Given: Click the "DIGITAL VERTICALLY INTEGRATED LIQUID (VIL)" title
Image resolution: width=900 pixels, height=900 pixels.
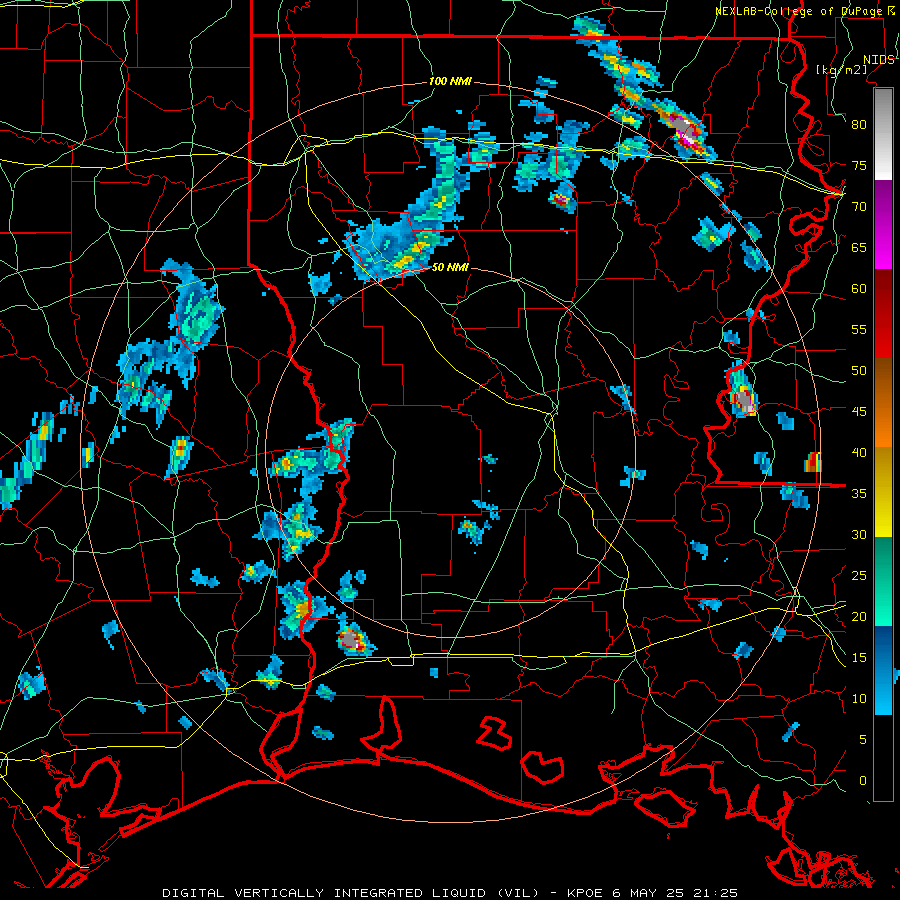Looking at the screenshot, I should pos(350,893).
